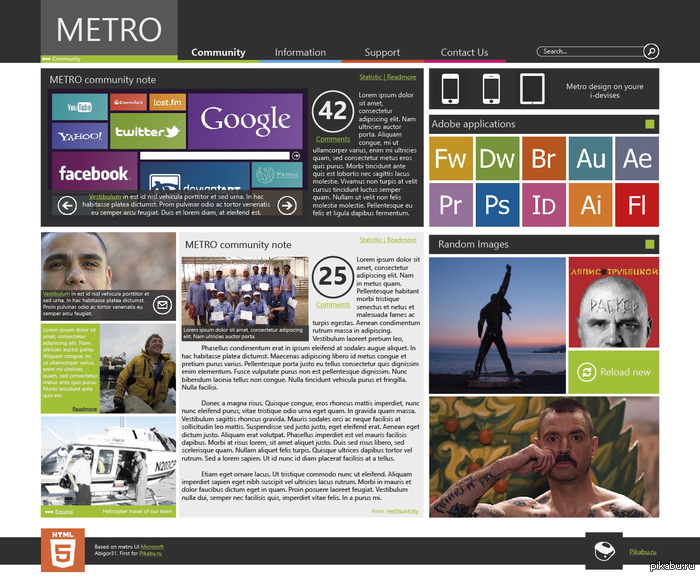
Task: Launch the Photoshop (Ps) tile
Action: 497,204
